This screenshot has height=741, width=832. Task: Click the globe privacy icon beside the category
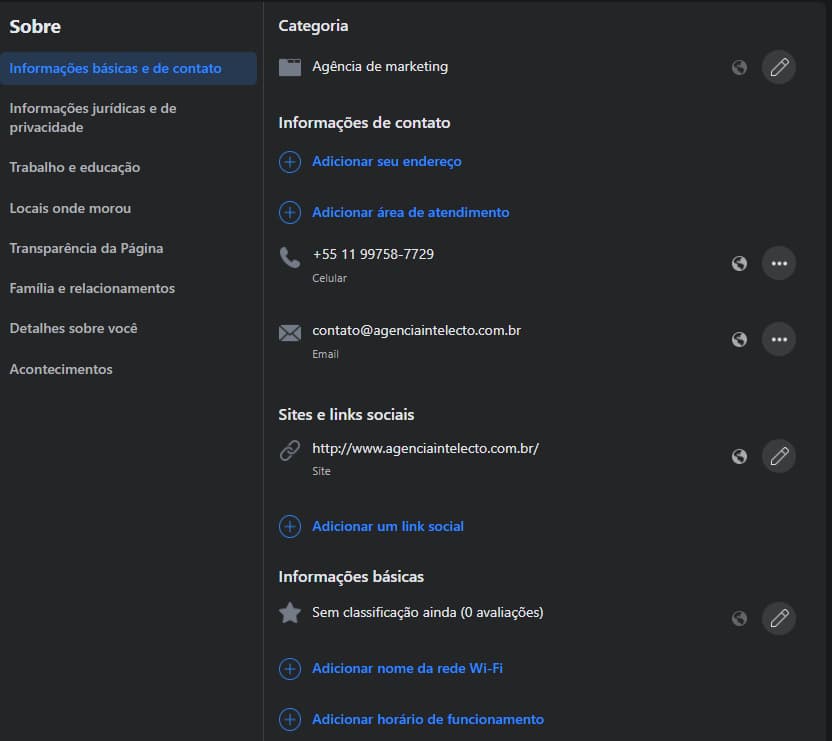click(739, 68)
